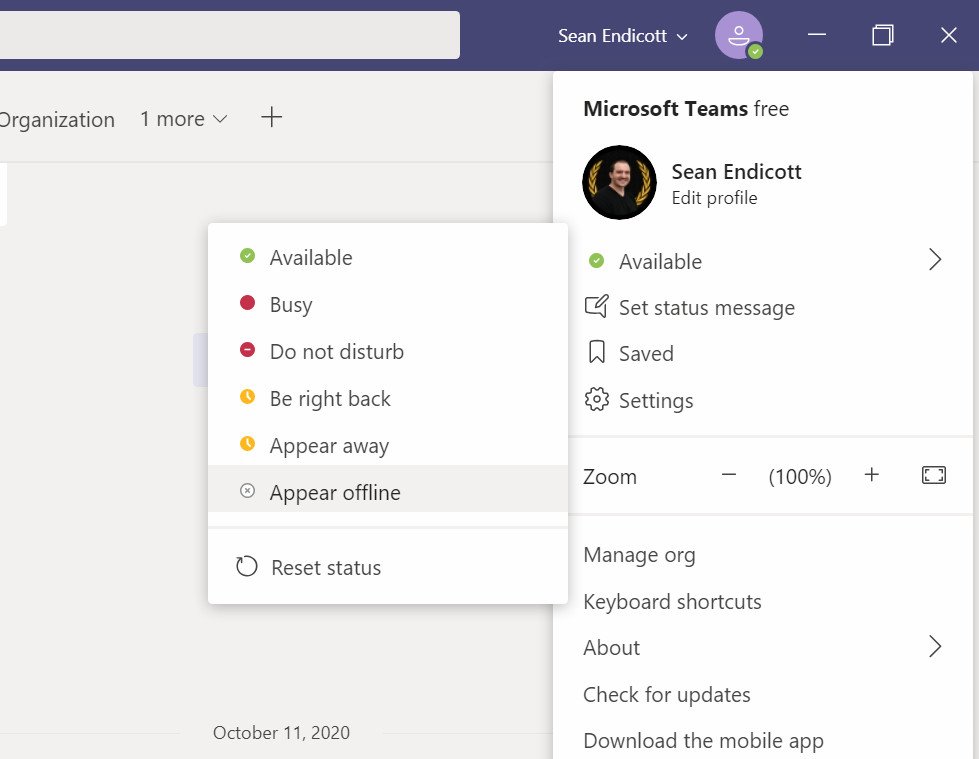Viewport: 979px width, 759px height.
Task: Click the Edit profile link
Action: coord(714,198)
